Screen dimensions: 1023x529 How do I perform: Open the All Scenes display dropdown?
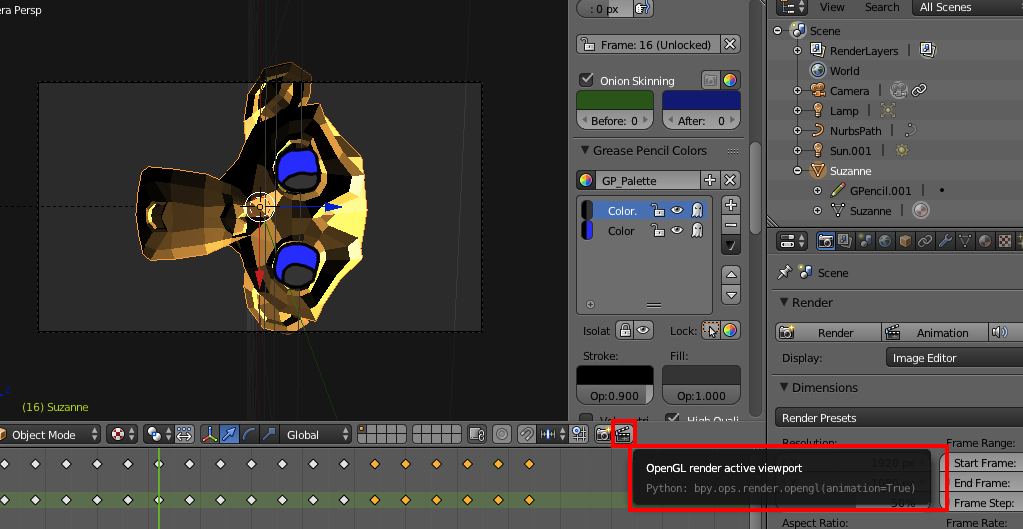[968, 7]
